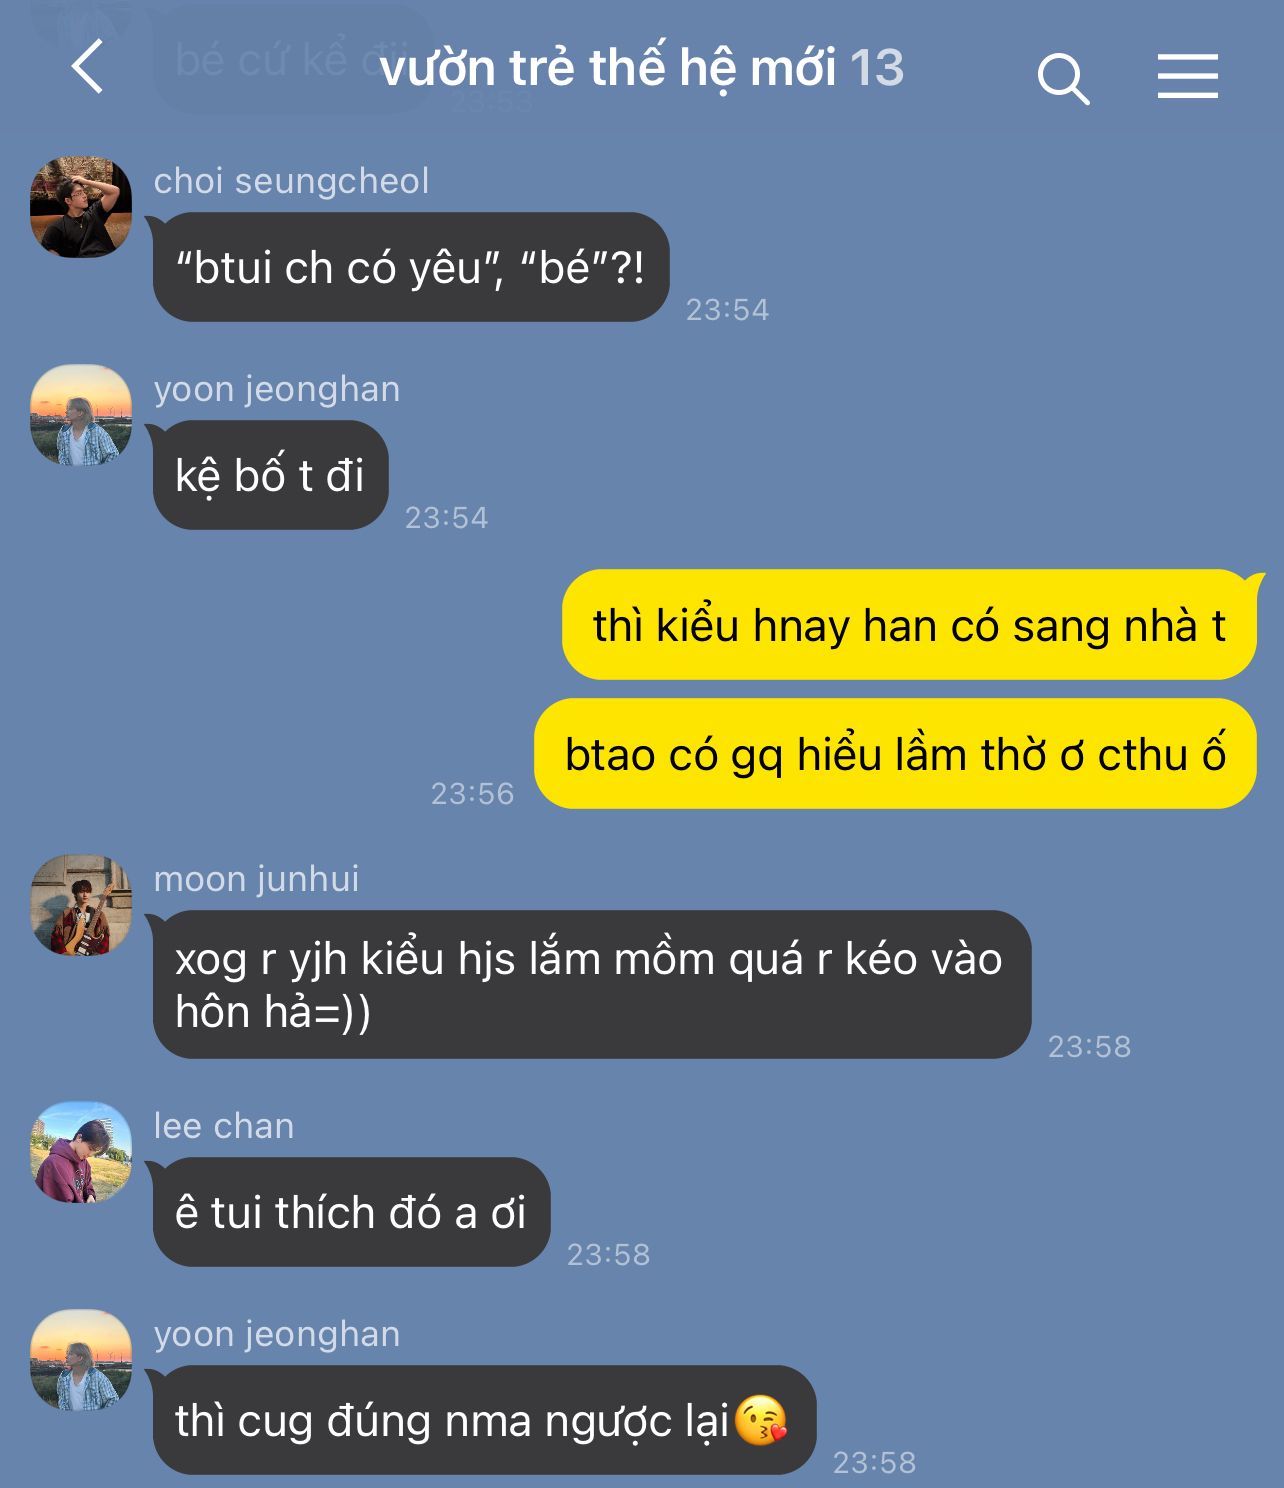Viewport: 1284px width, 1488px height.
Task: Open yoon jeonghan's first sunset avatar
Action: (x=81, y=415)
